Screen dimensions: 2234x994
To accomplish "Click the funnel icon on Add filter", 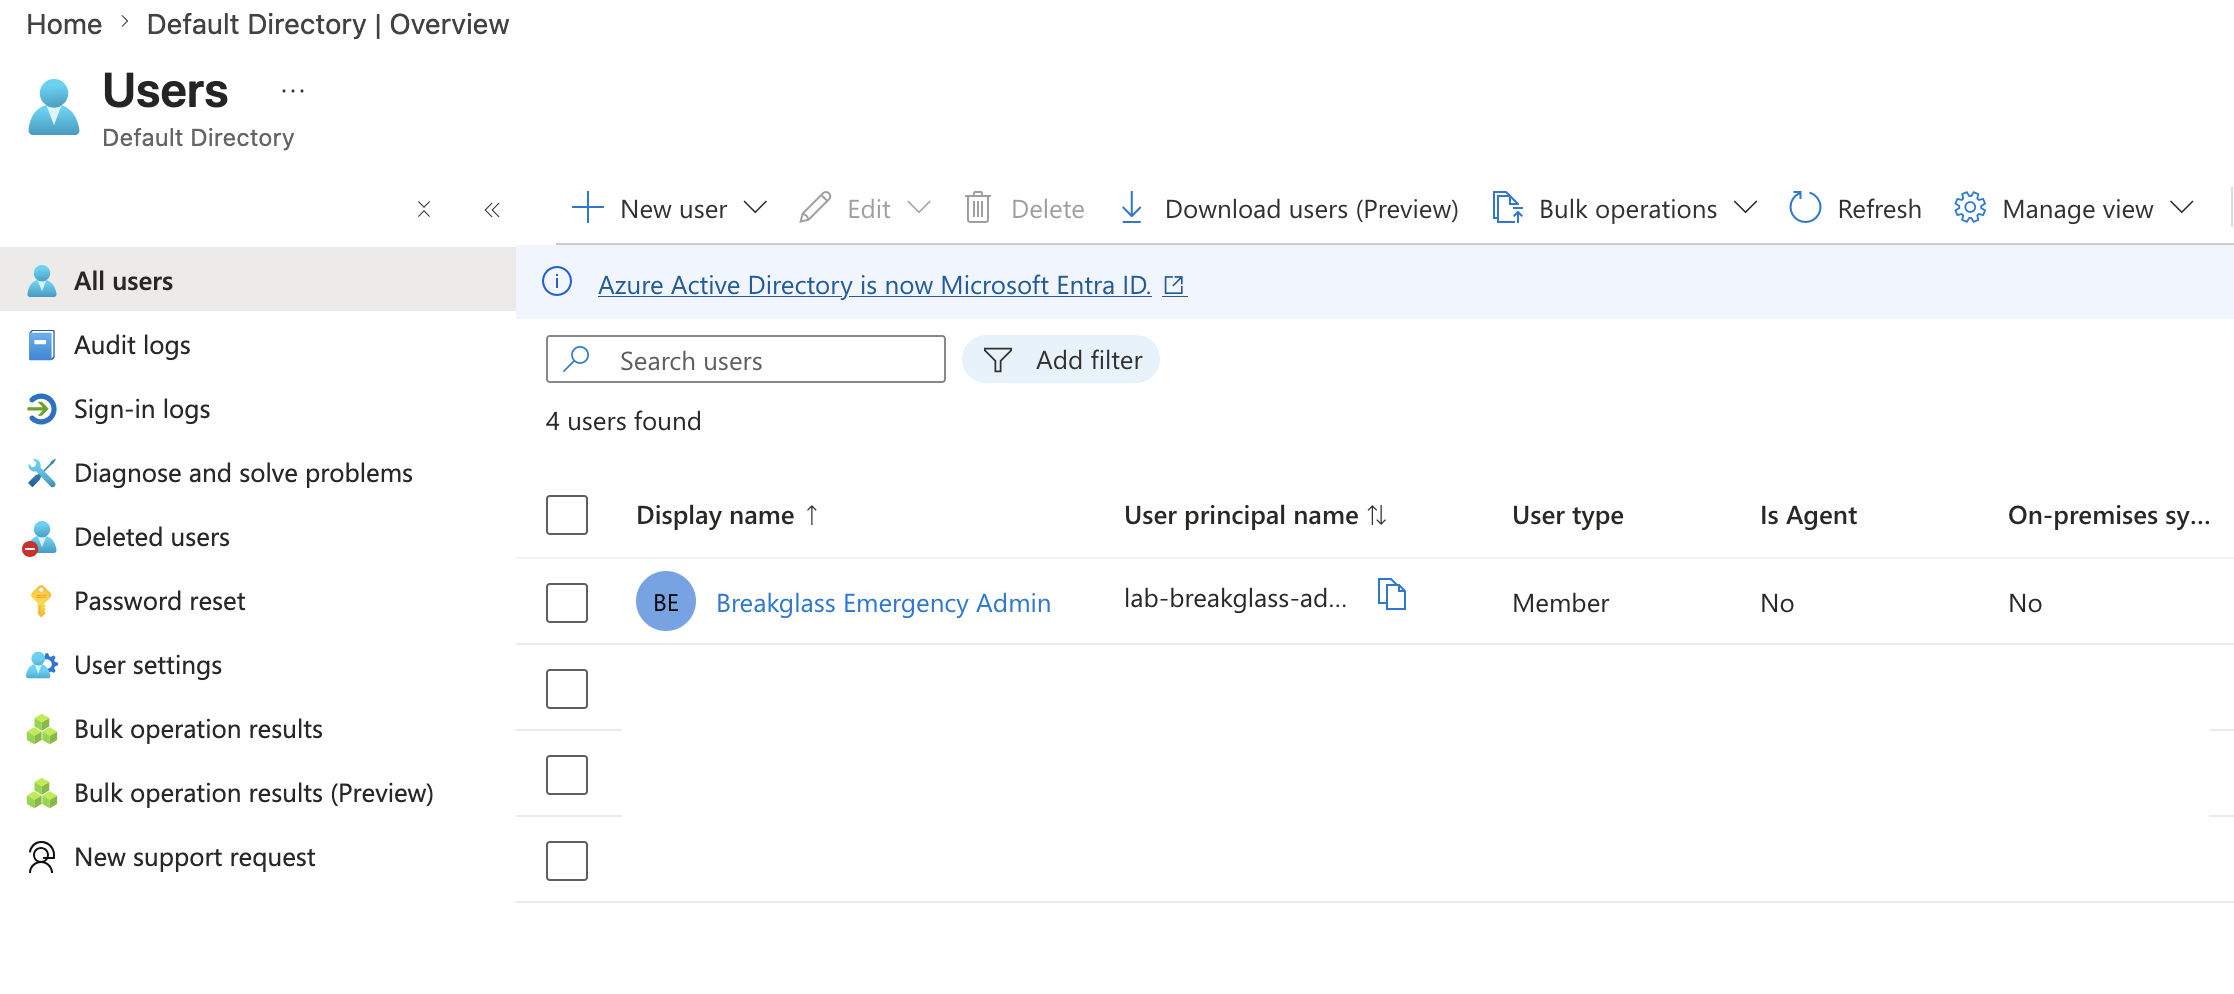I will coord(998,360).
